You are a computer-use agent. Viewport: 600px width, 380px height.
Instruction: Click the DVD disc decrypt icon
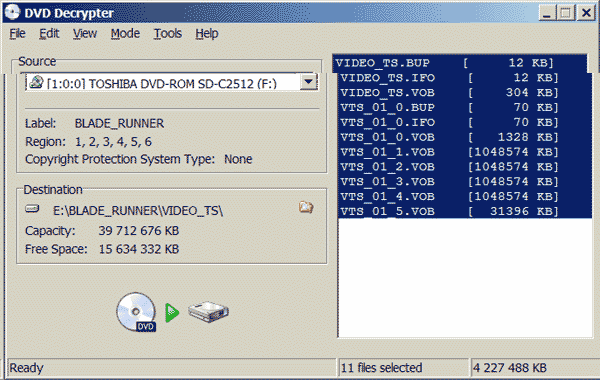[136, 312]
